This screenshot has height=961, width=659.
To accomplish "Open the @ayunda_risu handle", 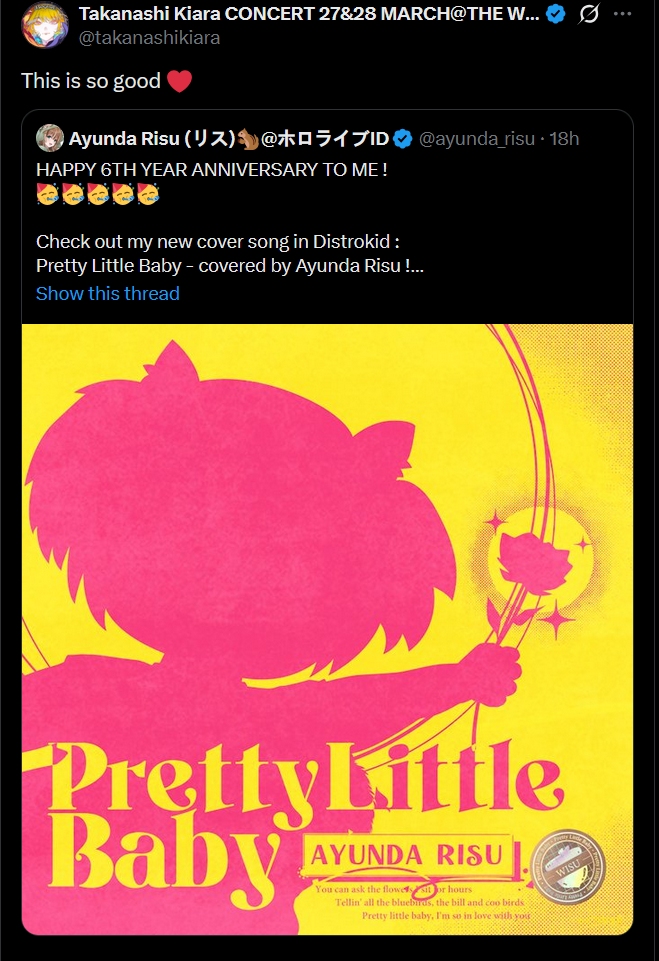I will [x=477, y=139].
